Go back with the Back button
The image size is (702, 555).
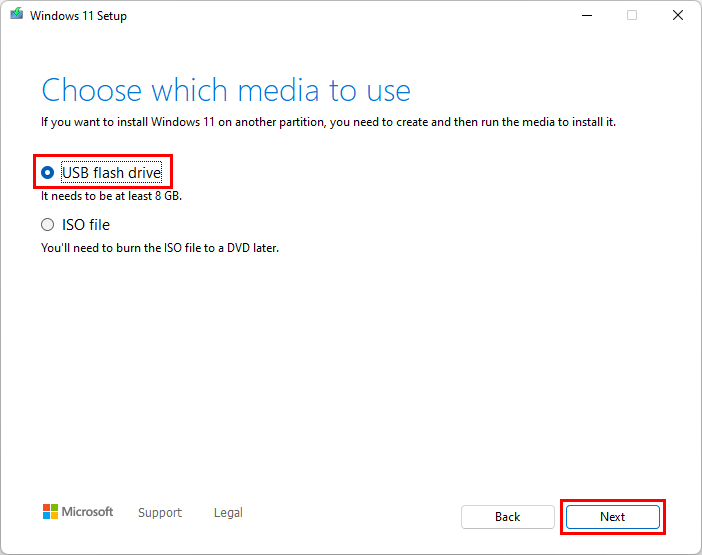coord(507,517)
